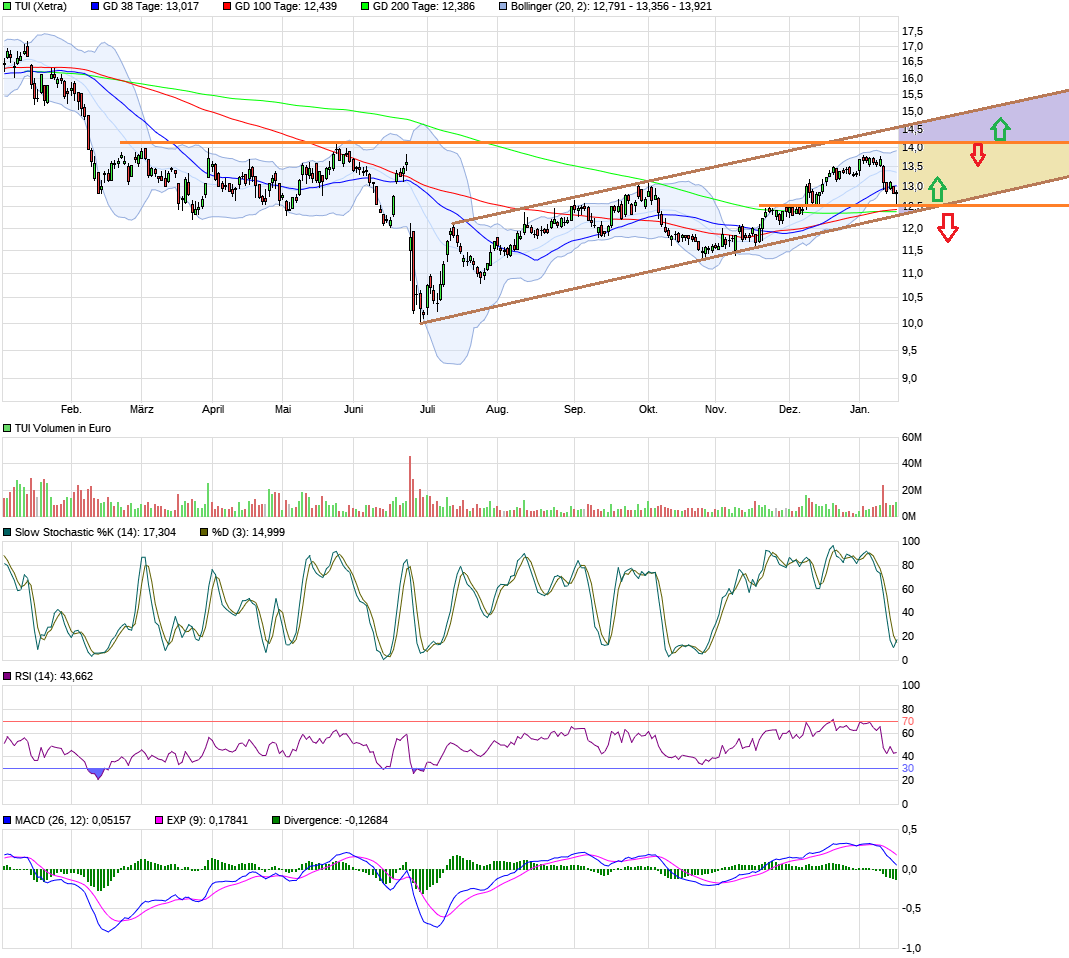Click the dark green Divergence legend square
Viewport: 1069px width, 958px height.
pyautogui.click(x=276, y=820)
